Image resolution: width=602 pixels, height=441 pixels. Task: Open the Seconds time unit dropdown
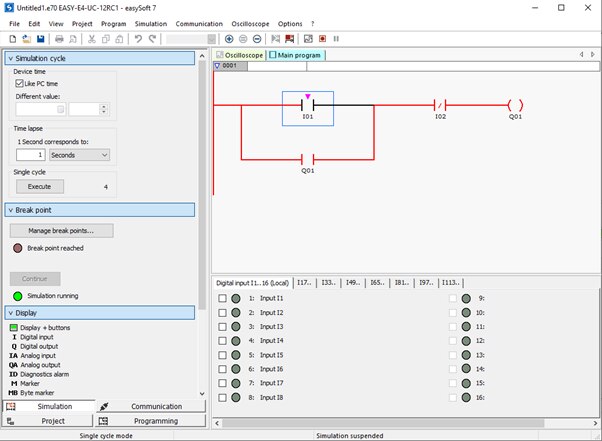79,155
